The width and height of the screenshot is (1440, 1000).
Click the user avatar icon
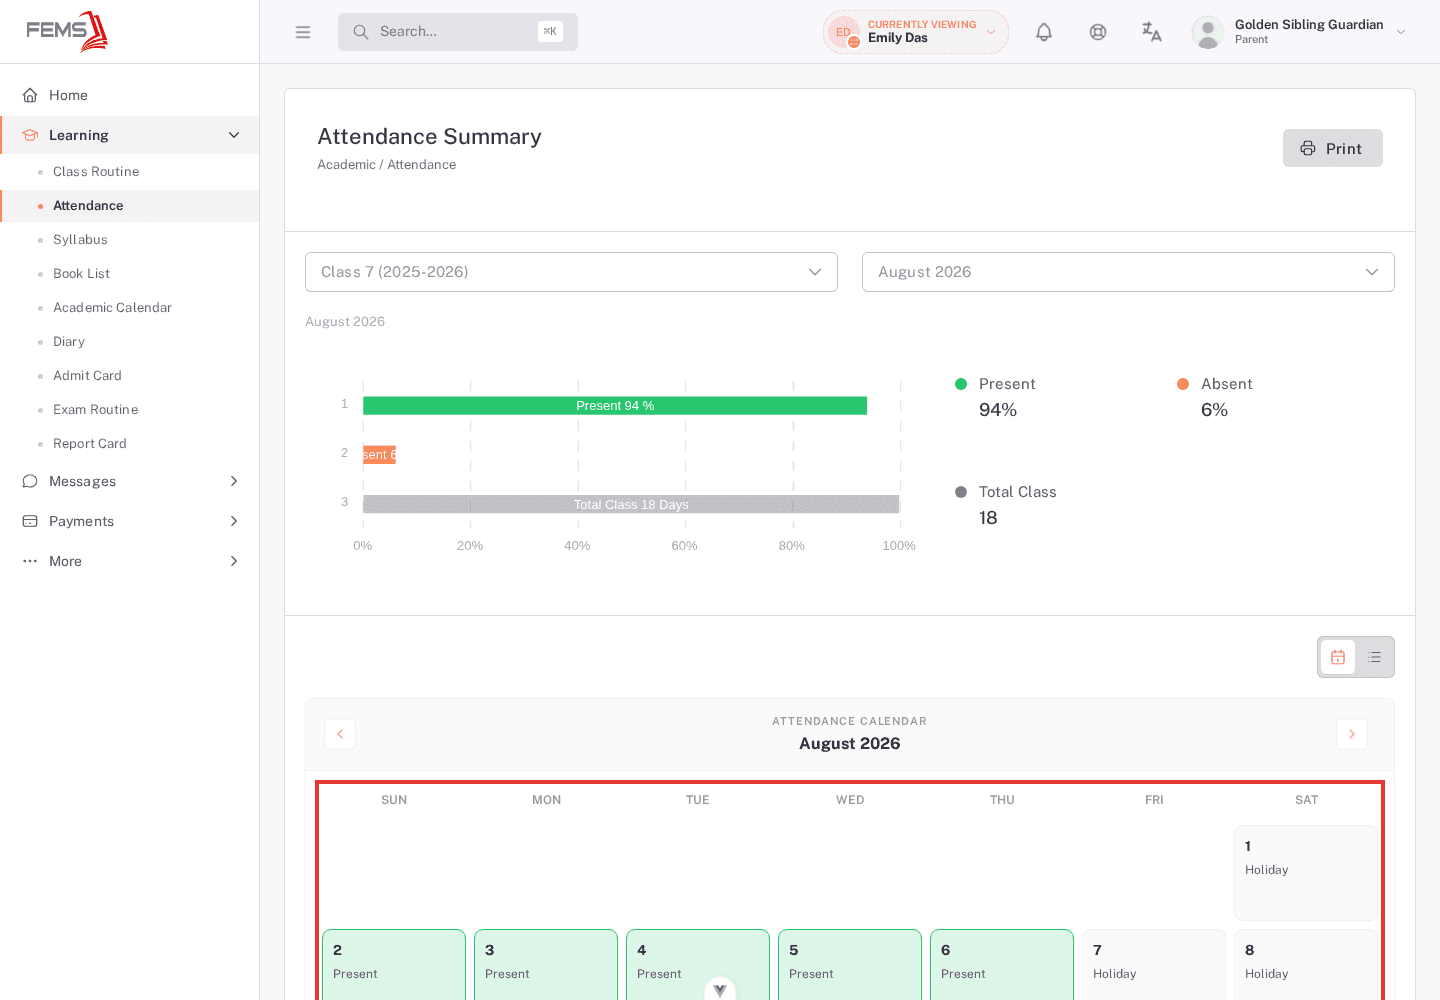(x=1208, y=32)
